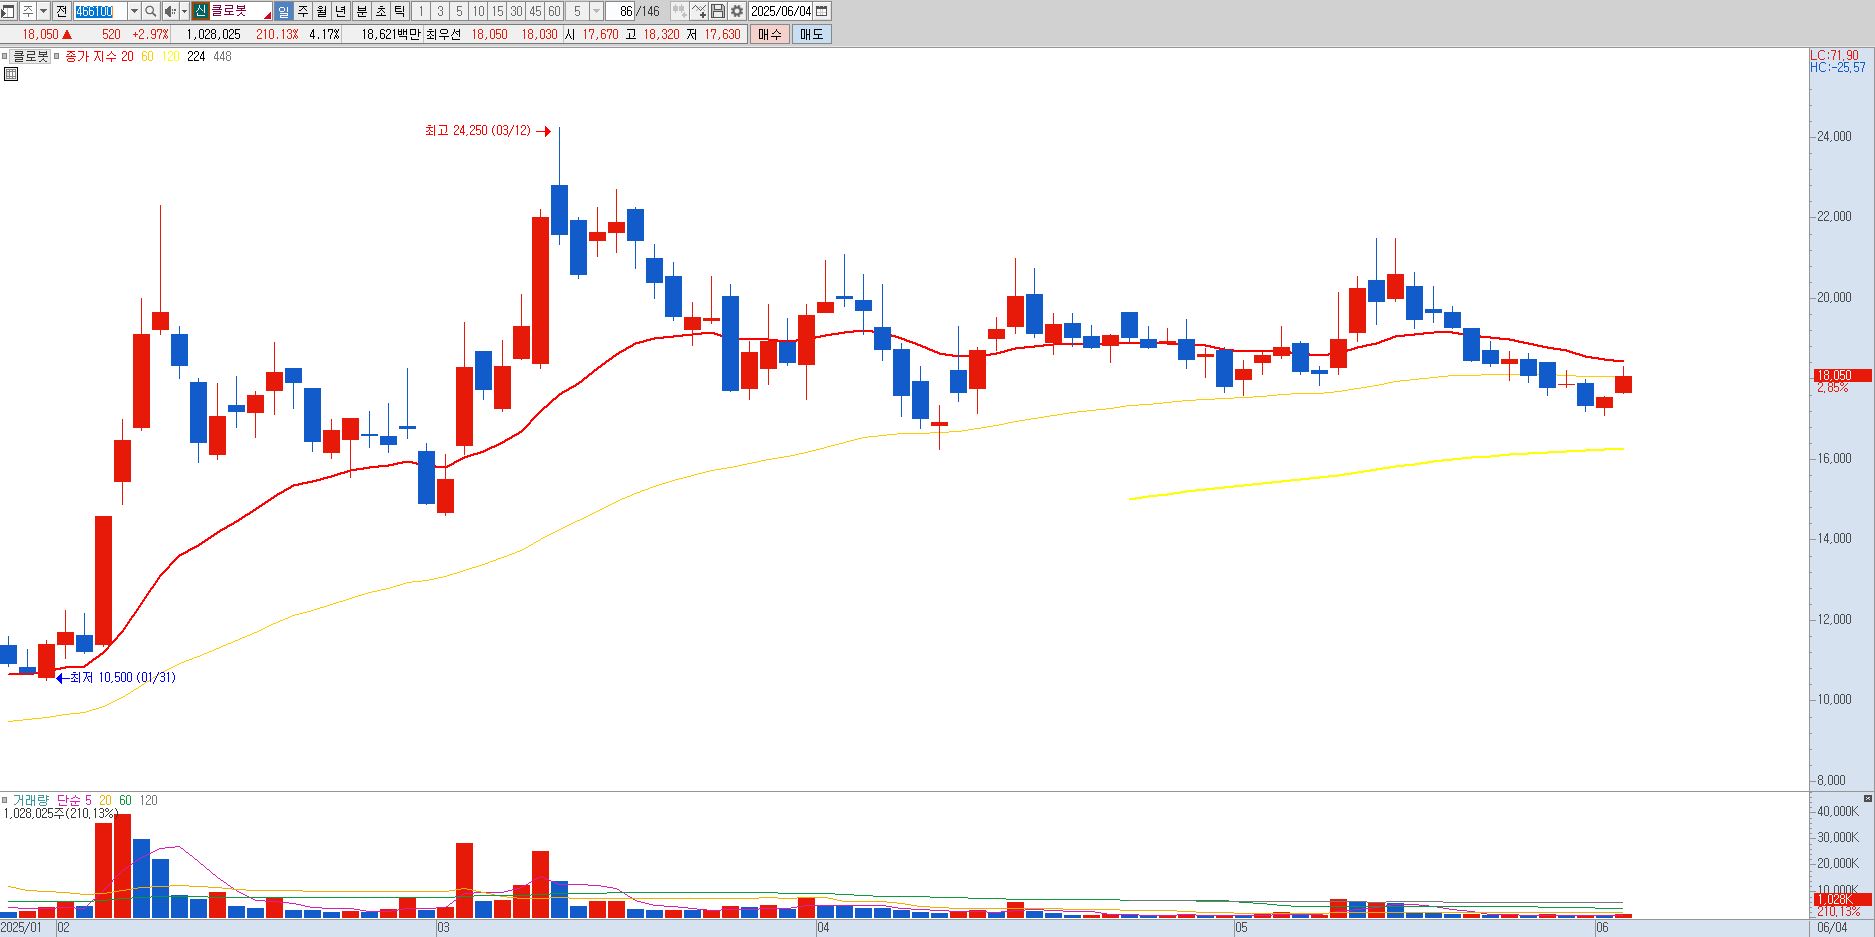Screen dimensions: 1875x937
Task: Select the 30 interval button
Action: click(516, 11)
